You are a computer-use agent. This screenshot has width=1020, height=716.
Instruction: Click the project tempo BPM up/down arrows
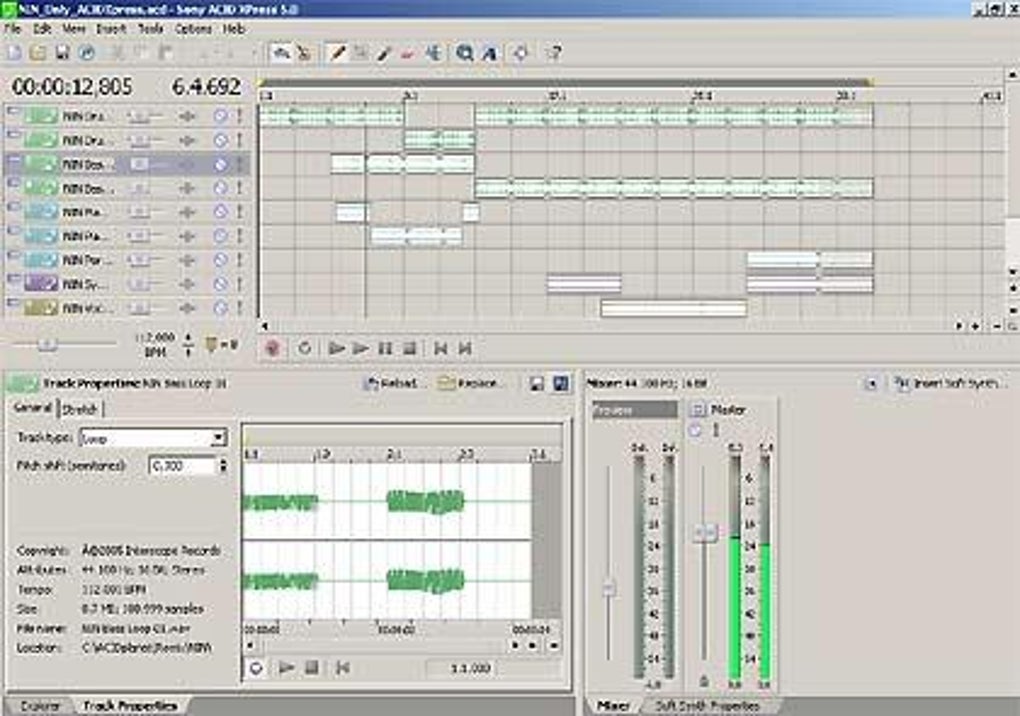click(x=187, y=347)
